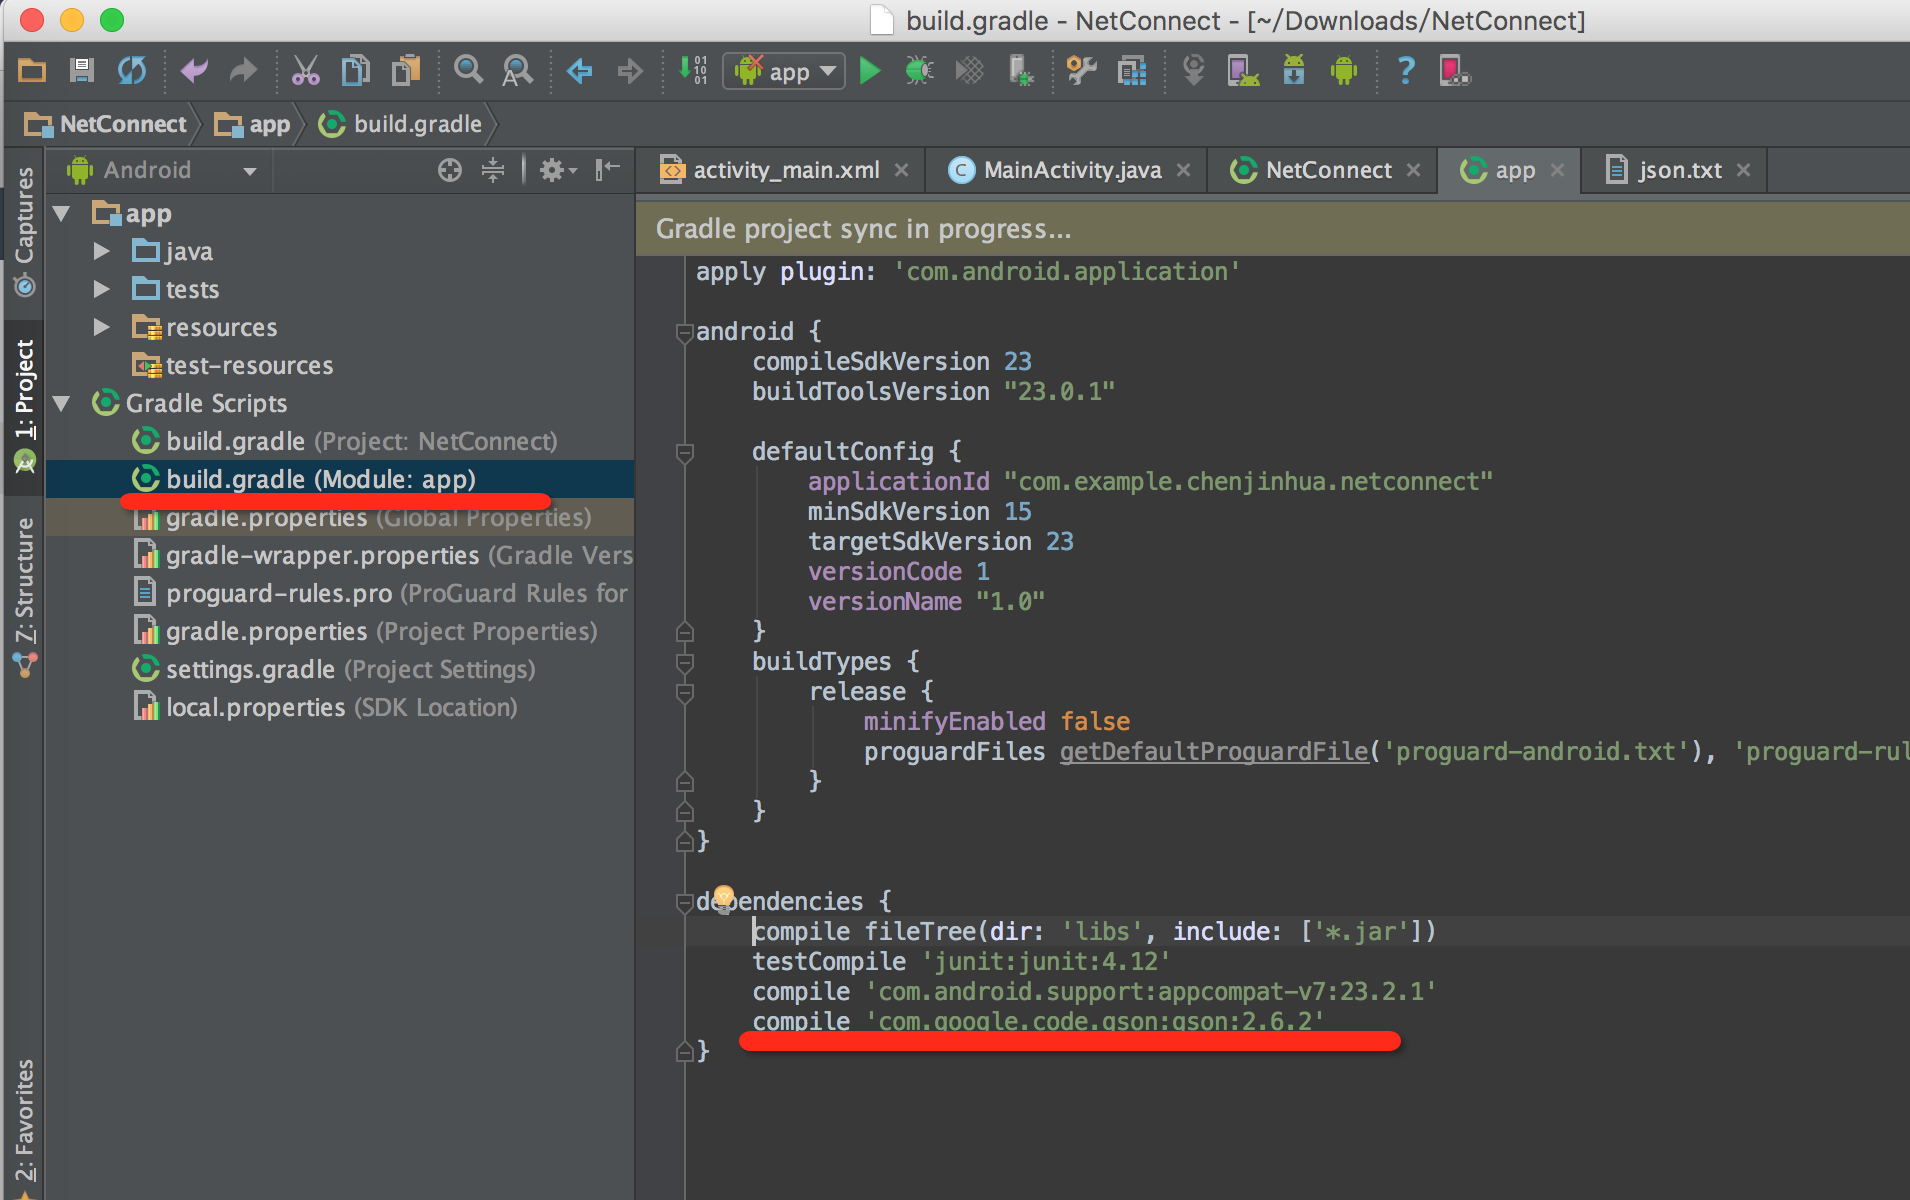Viewport: 1910px width, 1200px height.
Task: Click the Collapse All icon in project panel
Action: [493, 170]
